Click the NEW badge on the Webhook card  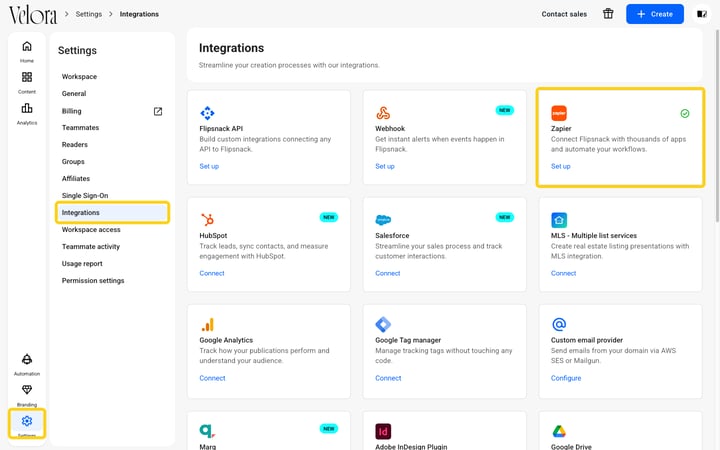coord(505,110)
